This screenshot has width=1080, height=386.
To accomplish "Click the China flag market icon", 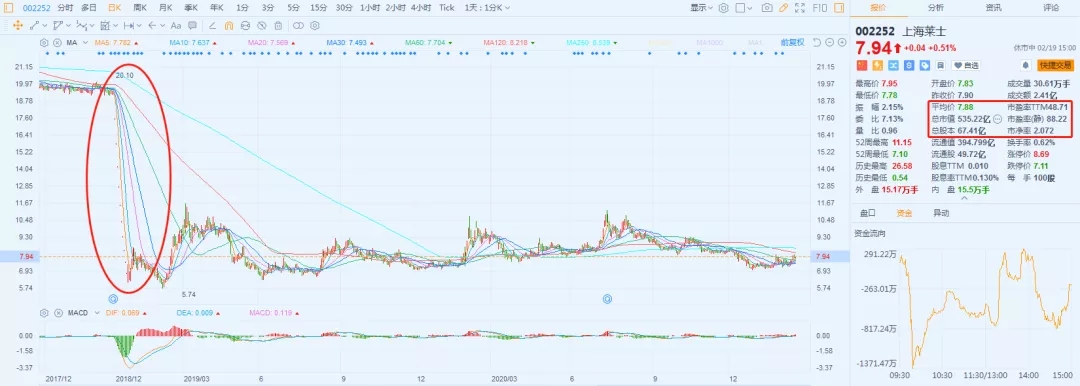I will [x=862, y=65].
